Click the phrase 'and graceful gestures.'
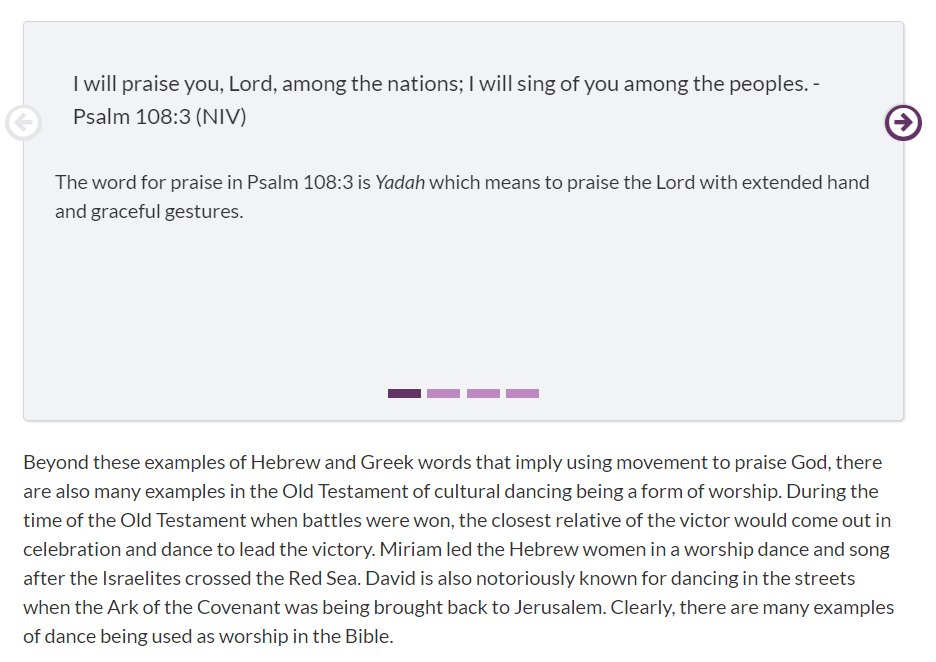This screenshot has height=662, width=936. tap(149, 211)
